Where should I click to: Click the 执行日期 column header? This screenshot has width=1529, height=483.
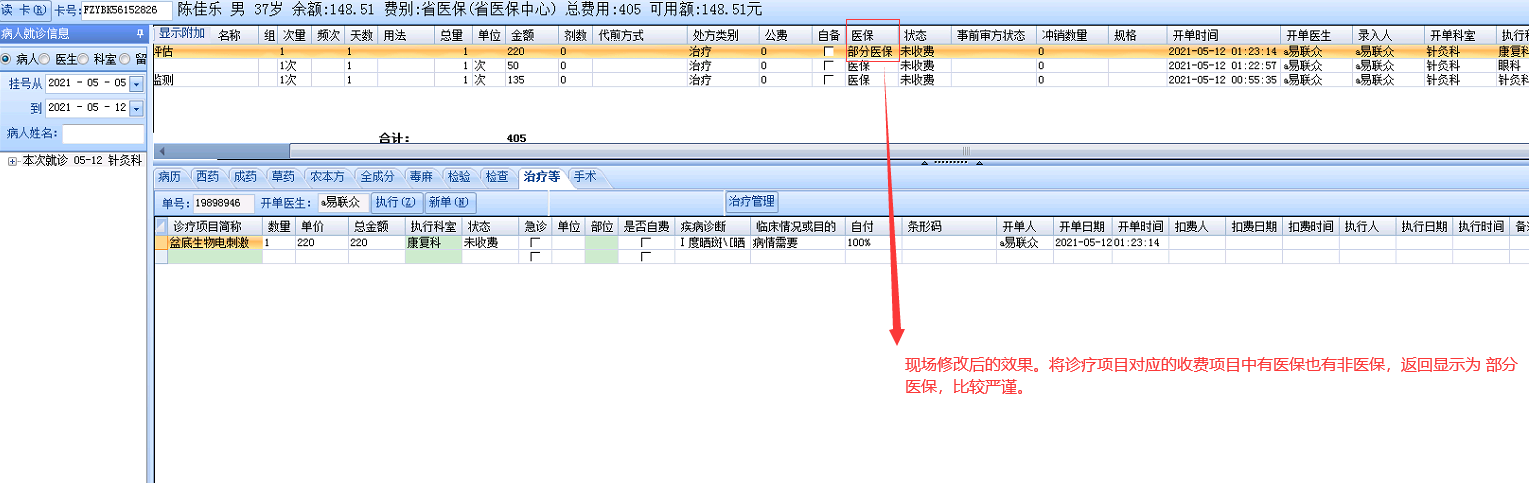(1425, 227)
